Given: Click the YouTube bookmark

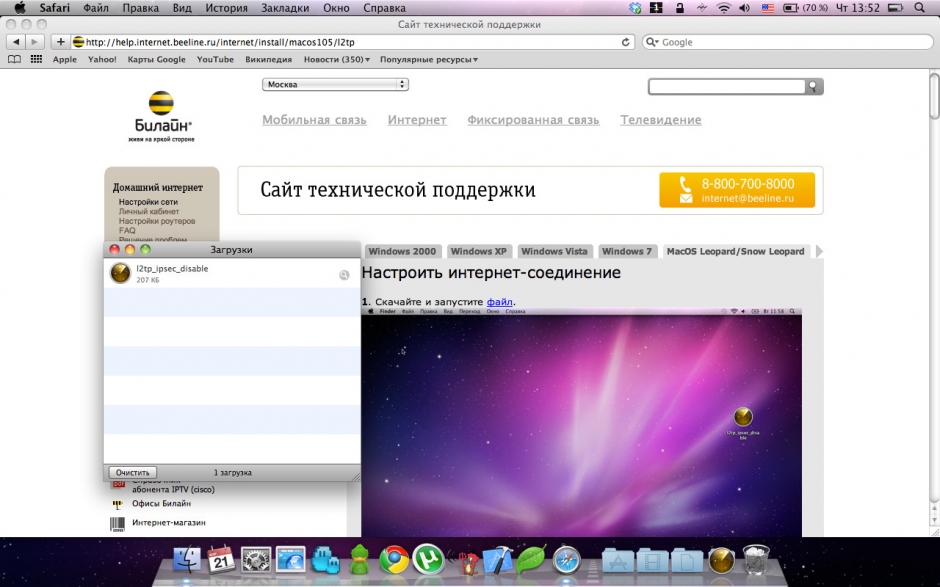Looking at the screenshot, I should 215,59.
